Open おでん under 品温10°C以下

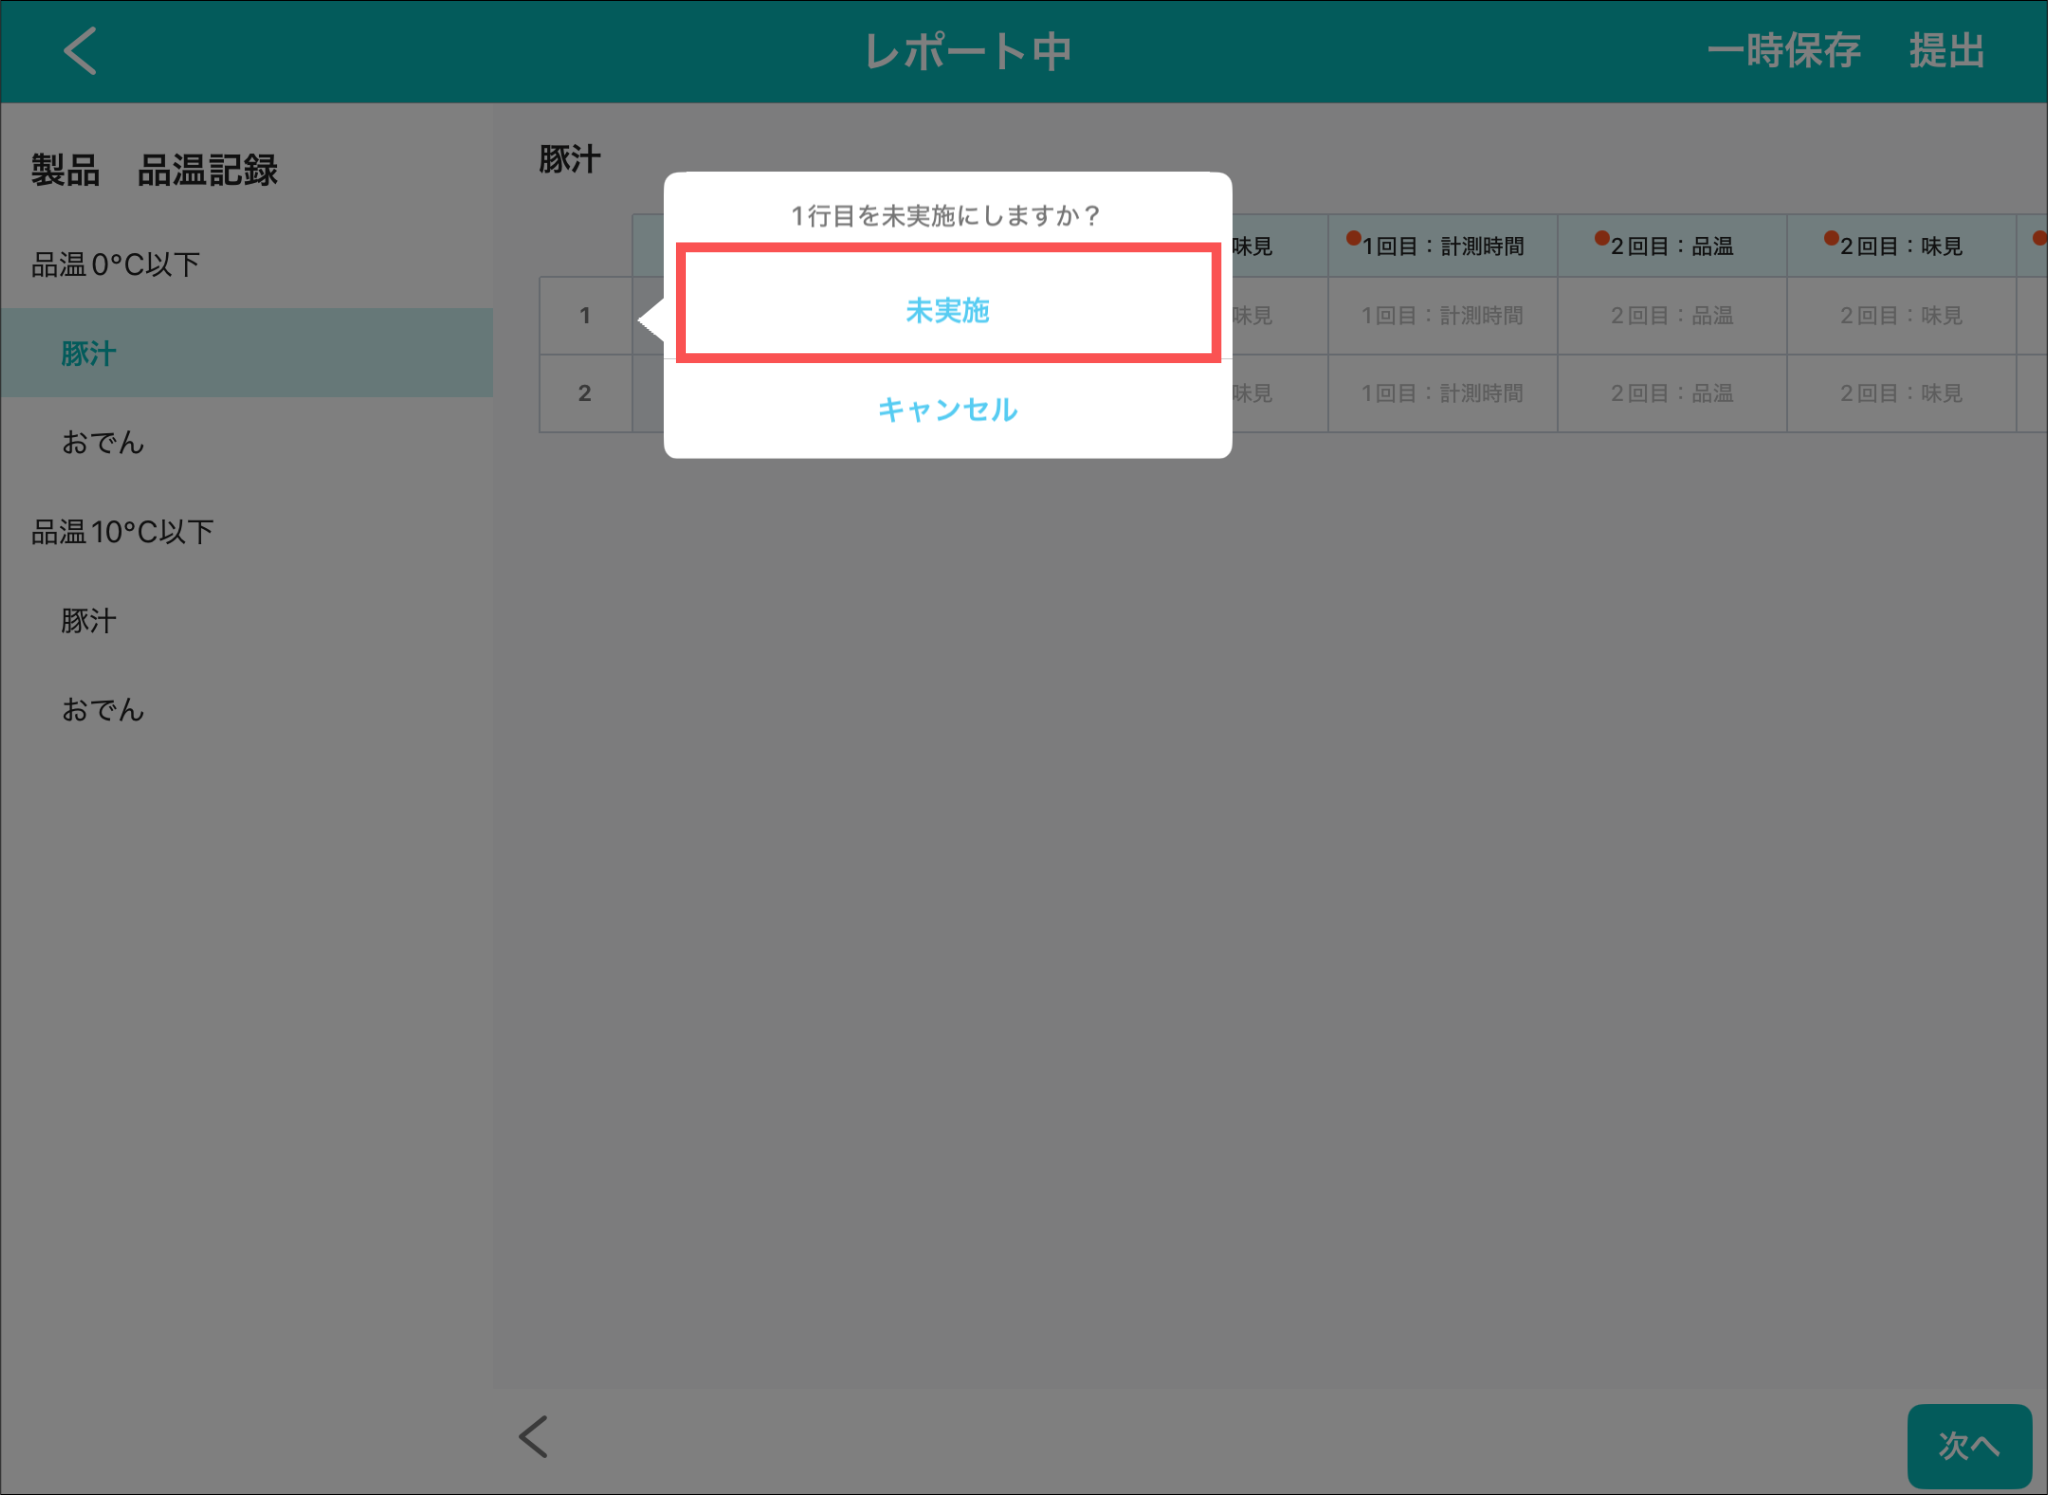coord(103,710)
